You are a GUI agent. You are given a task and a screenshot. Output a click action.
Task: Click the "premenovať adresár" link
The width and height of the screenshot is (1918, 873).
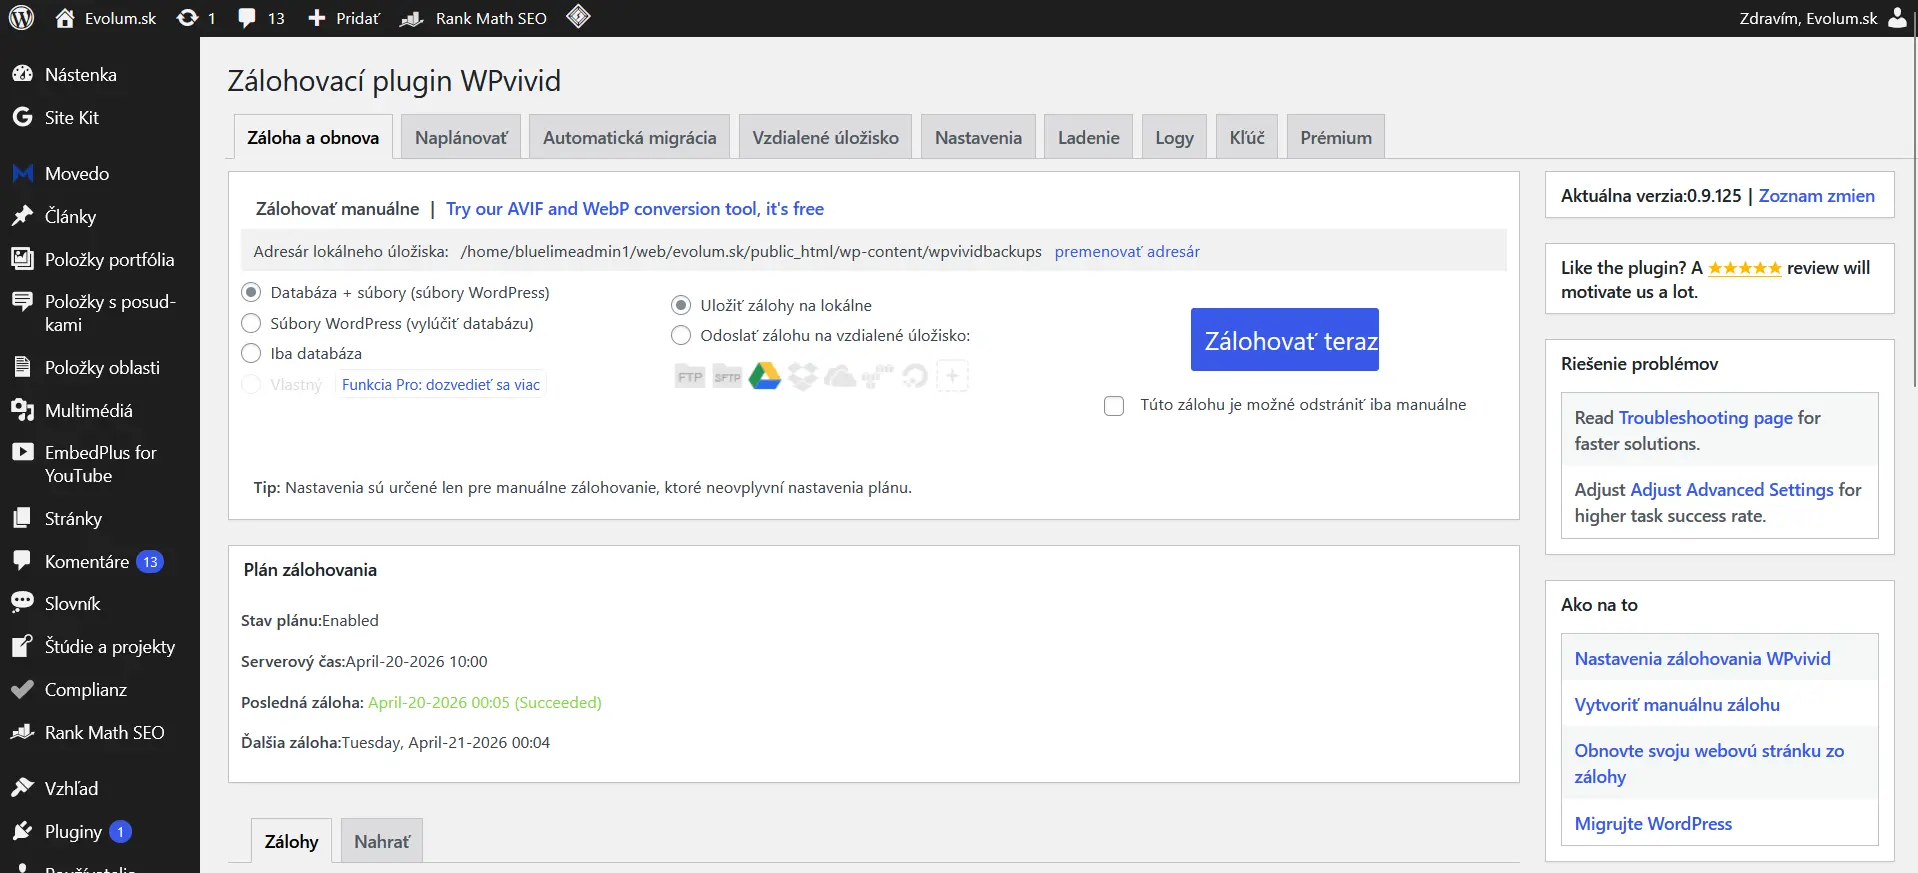point(1127,252)
